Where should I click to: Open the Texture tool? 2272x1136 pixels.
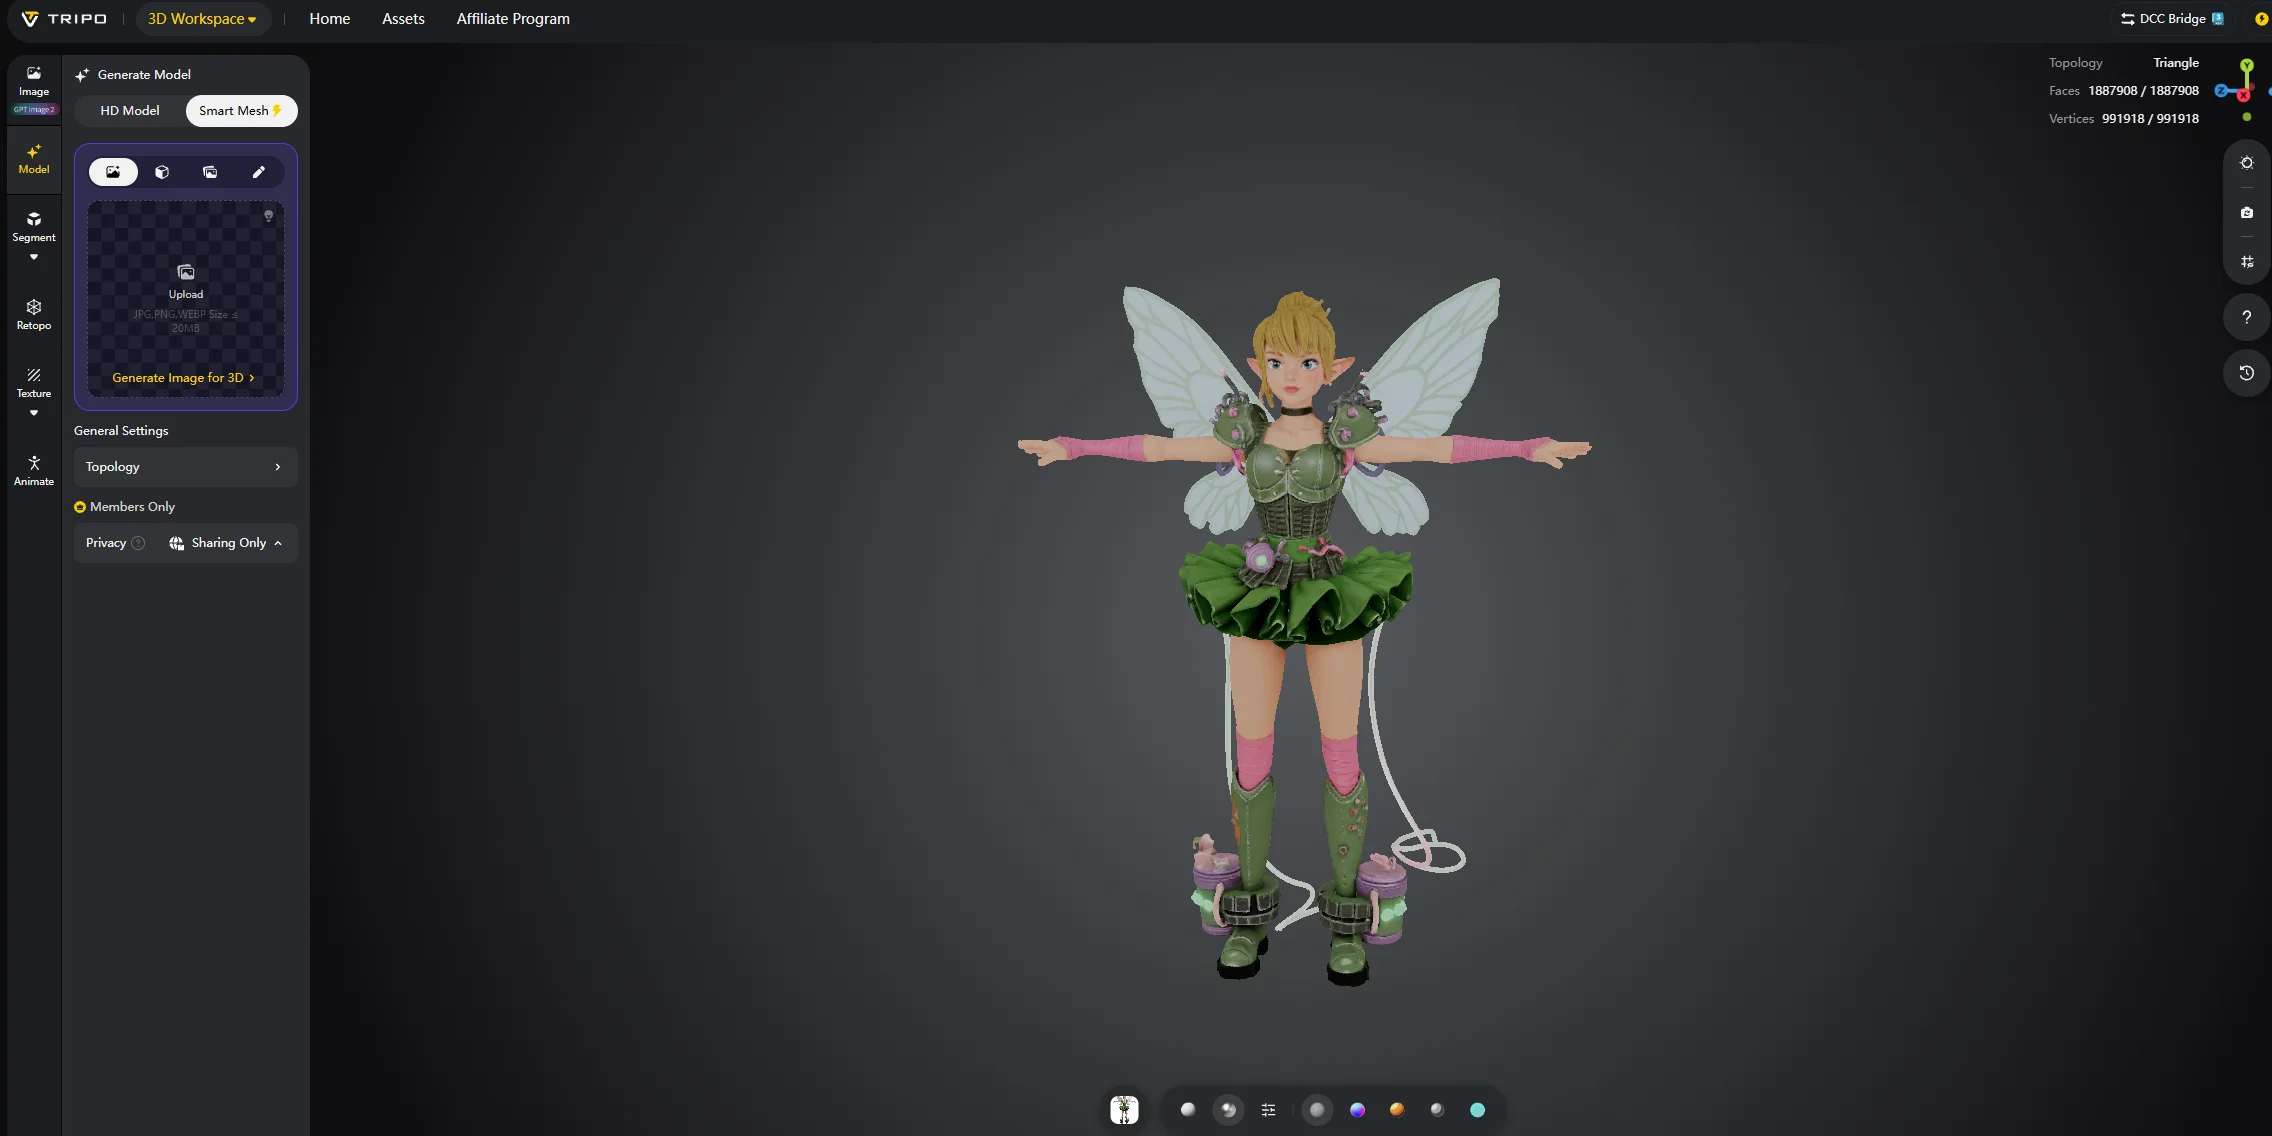tap(34, 383)
